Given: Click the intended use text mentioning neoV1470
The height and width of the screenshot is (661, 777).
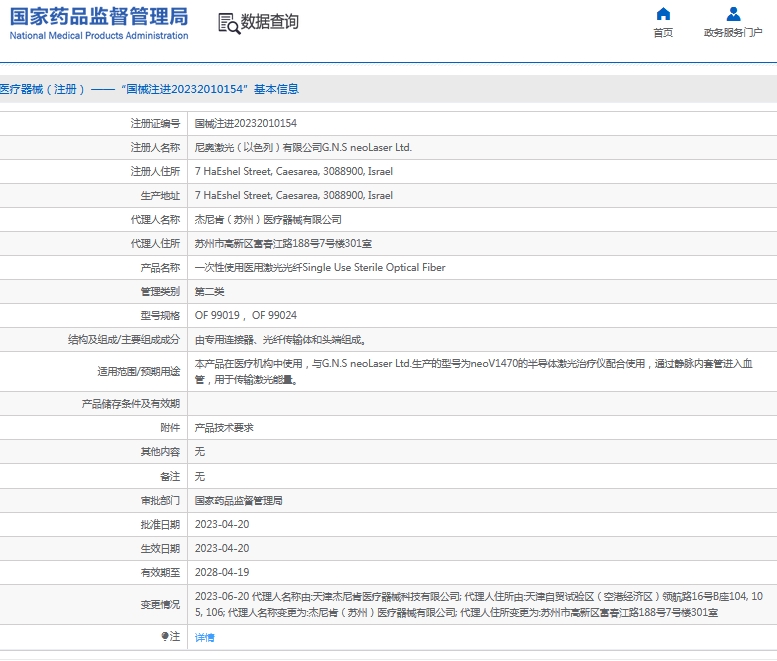Looking at the screenshot, I should (x=474, y=372).
